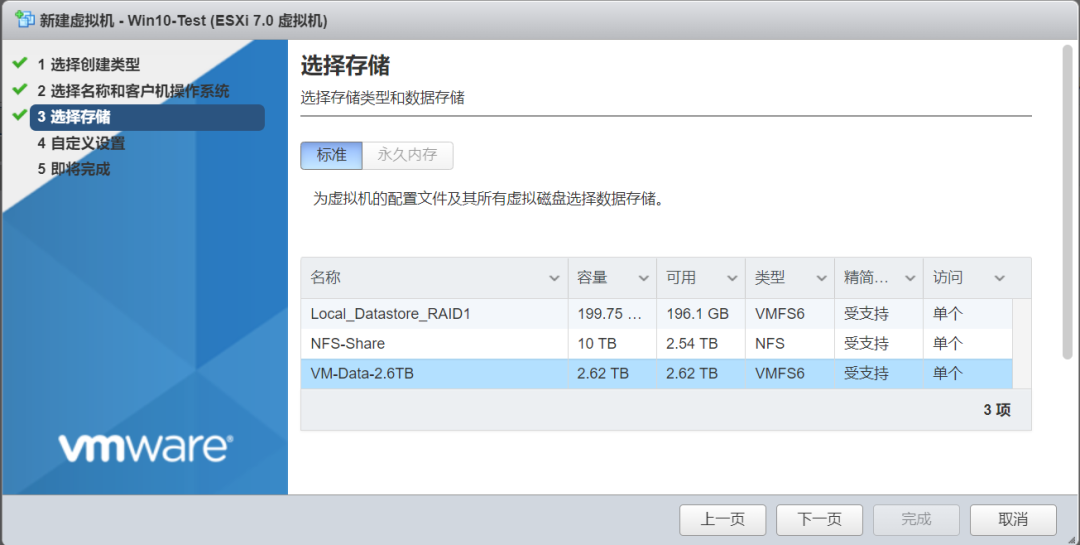Click the 下一页 button

pyautogui.click(x=820, y=520)
